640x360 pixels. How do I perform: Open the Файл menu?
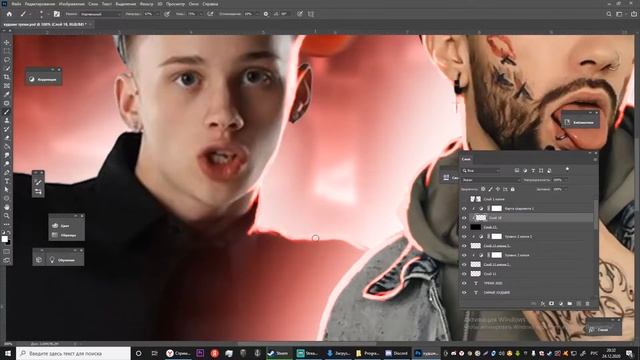(x=16, y=4)
